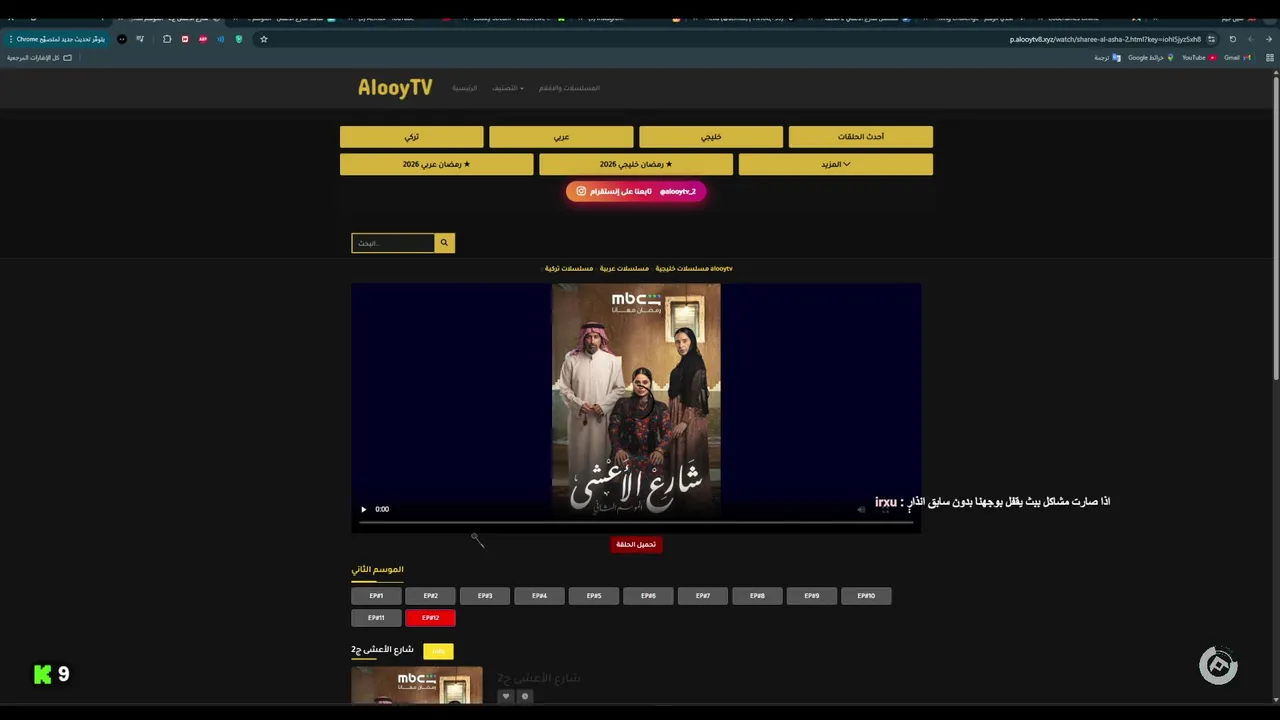
Task: Open the أحدث الحلقات category
Action: tap(861, 137)
